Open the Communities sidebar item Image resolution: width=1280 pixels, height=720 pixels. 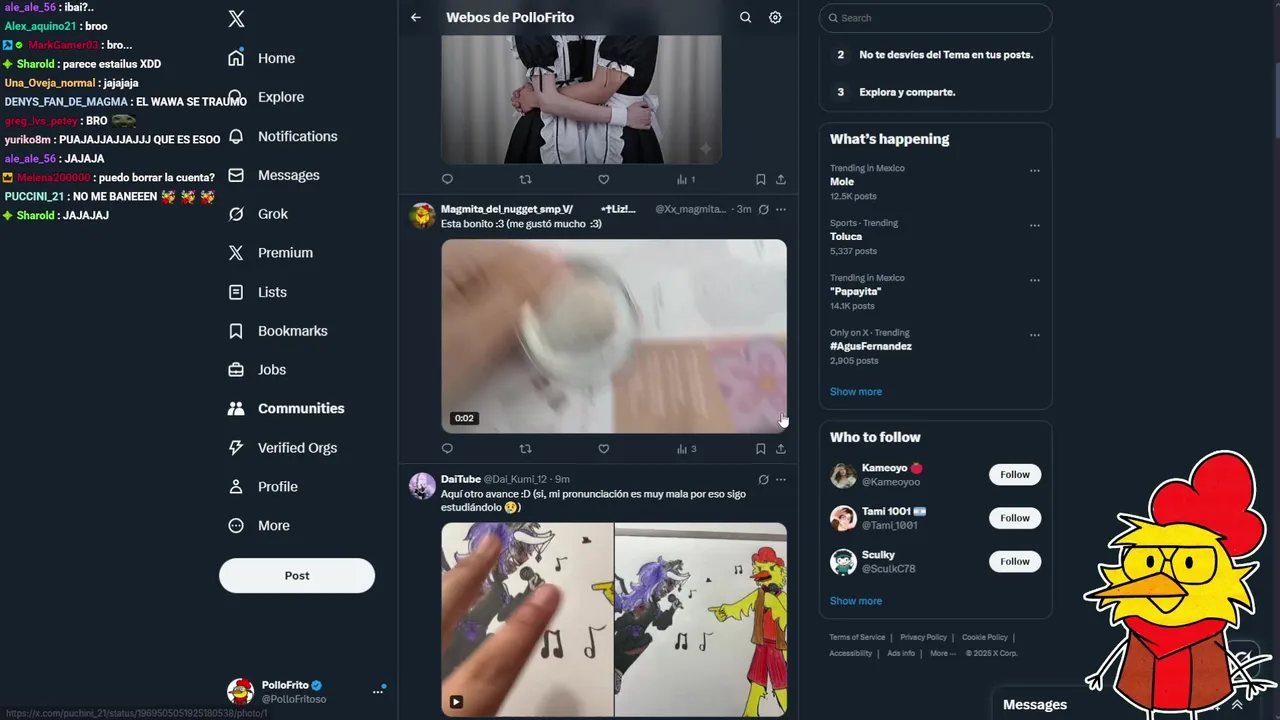[x=286, y=408]
